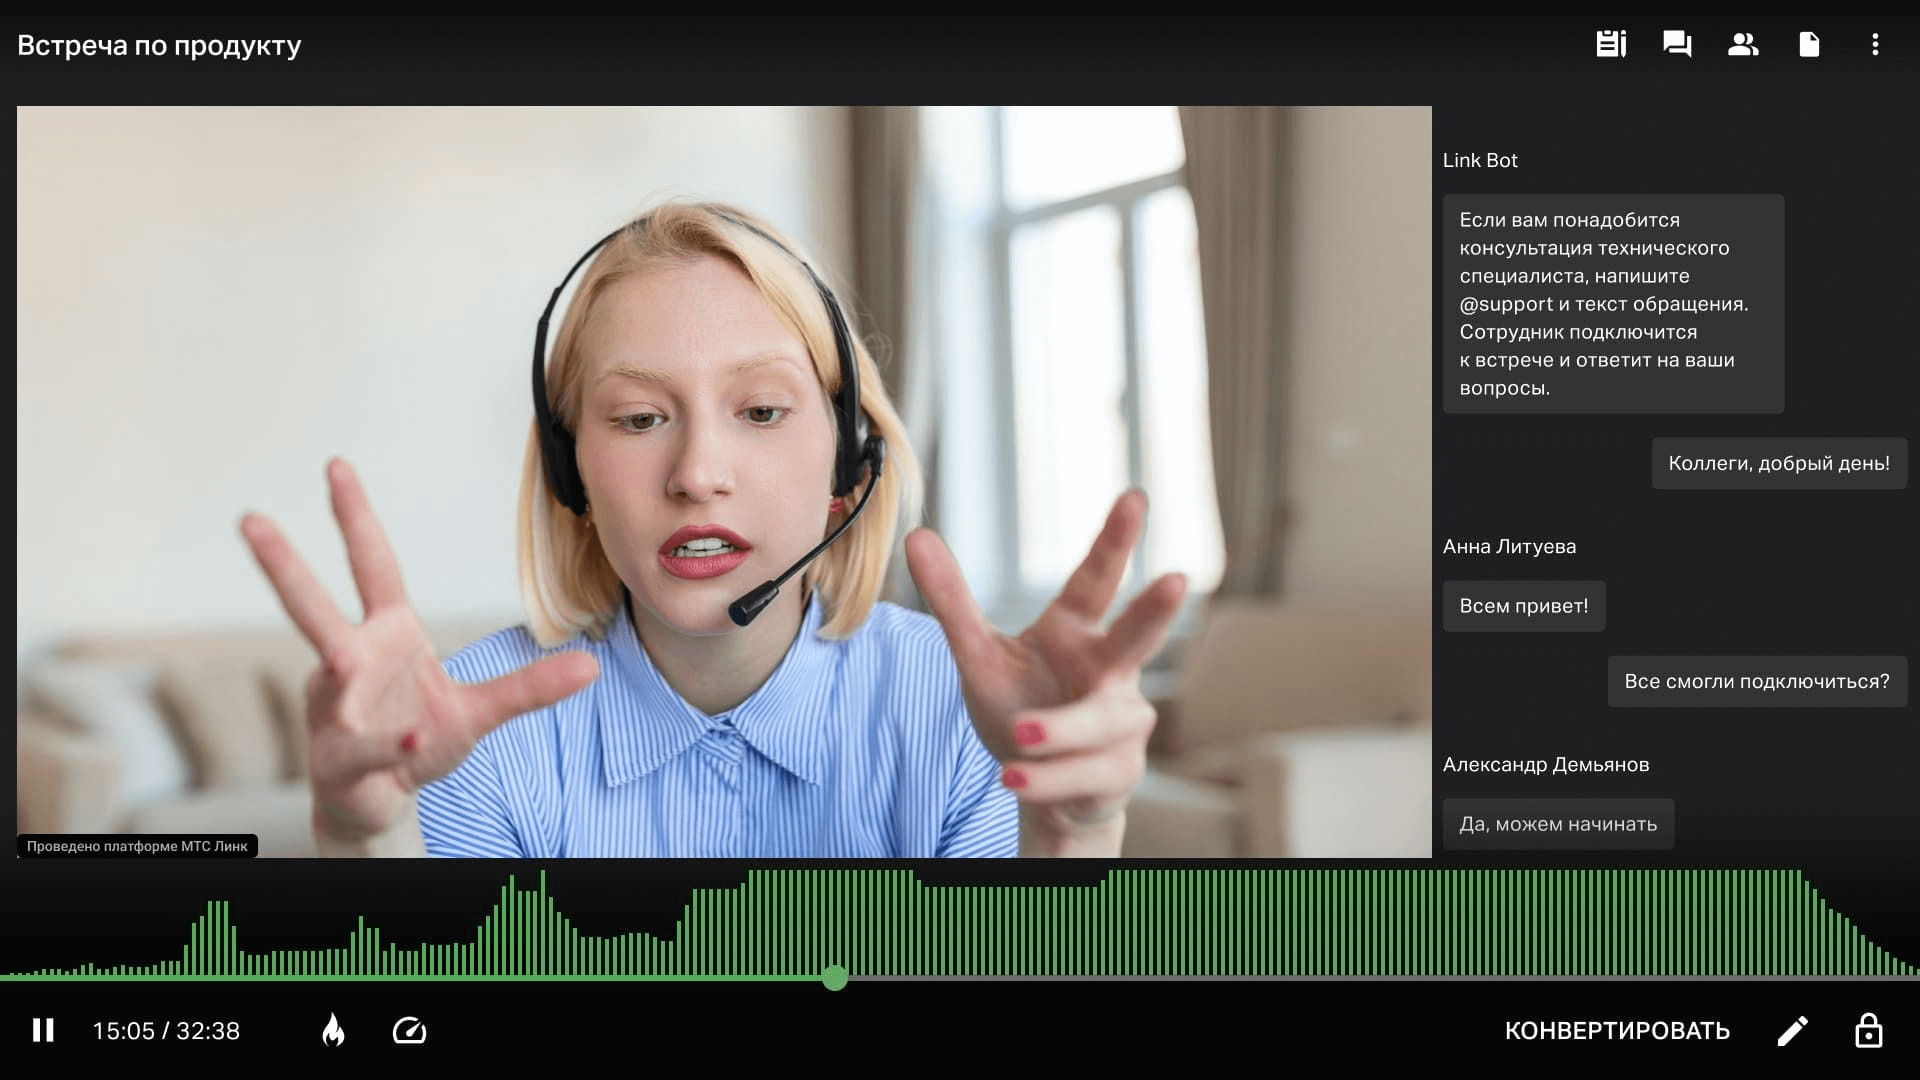This screenshot has width=1920, height=1080.
Task: Select the Анна Литуева sender name
Action: (1509, 547)
